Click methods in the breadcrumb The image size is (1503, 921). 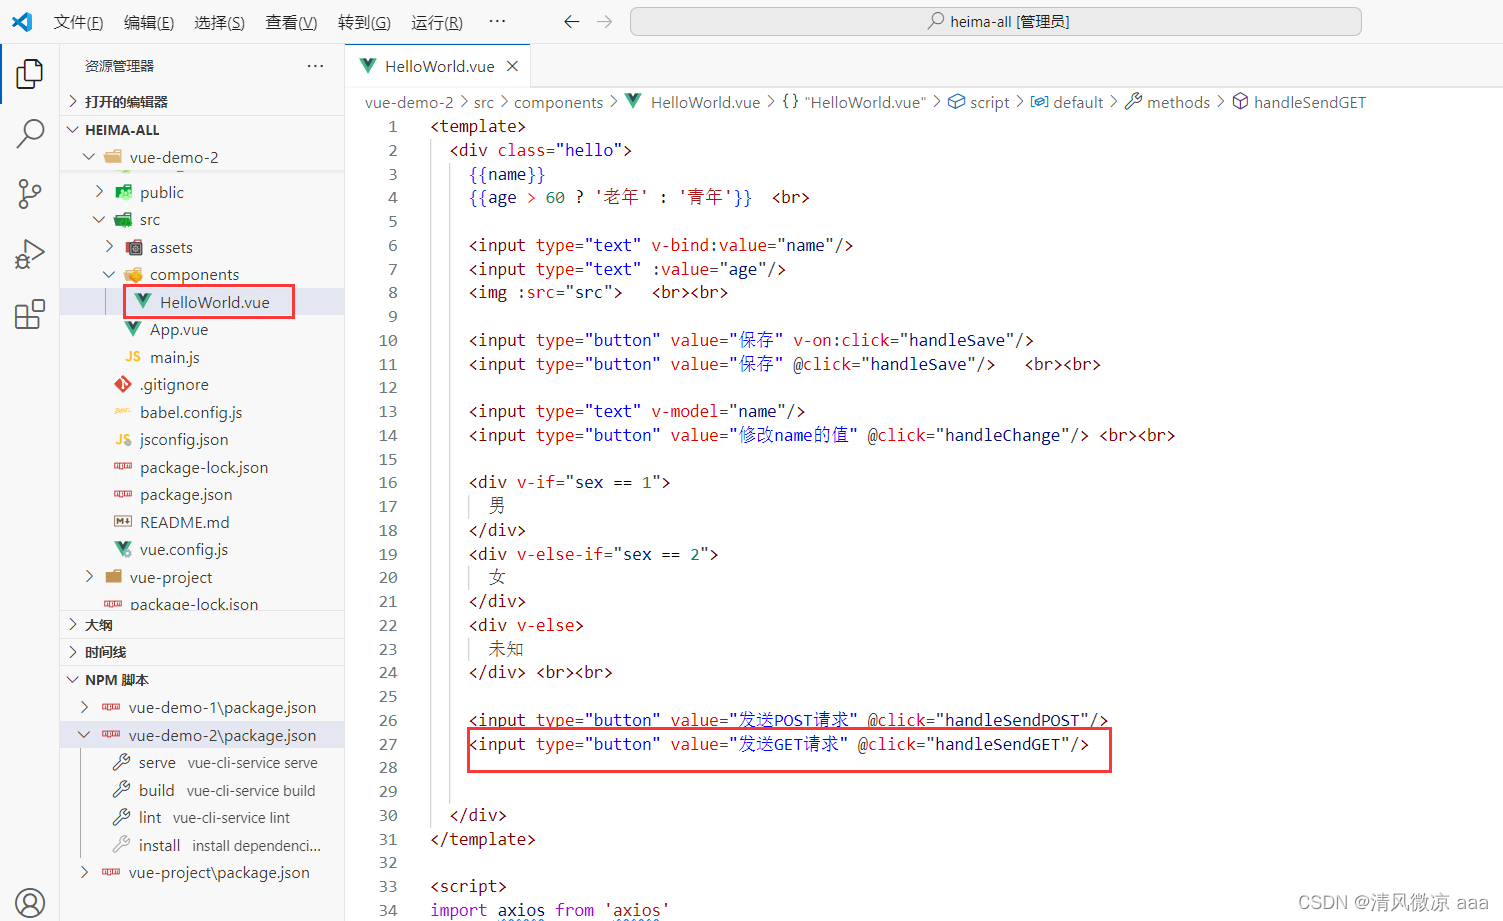pos(1167,102)
